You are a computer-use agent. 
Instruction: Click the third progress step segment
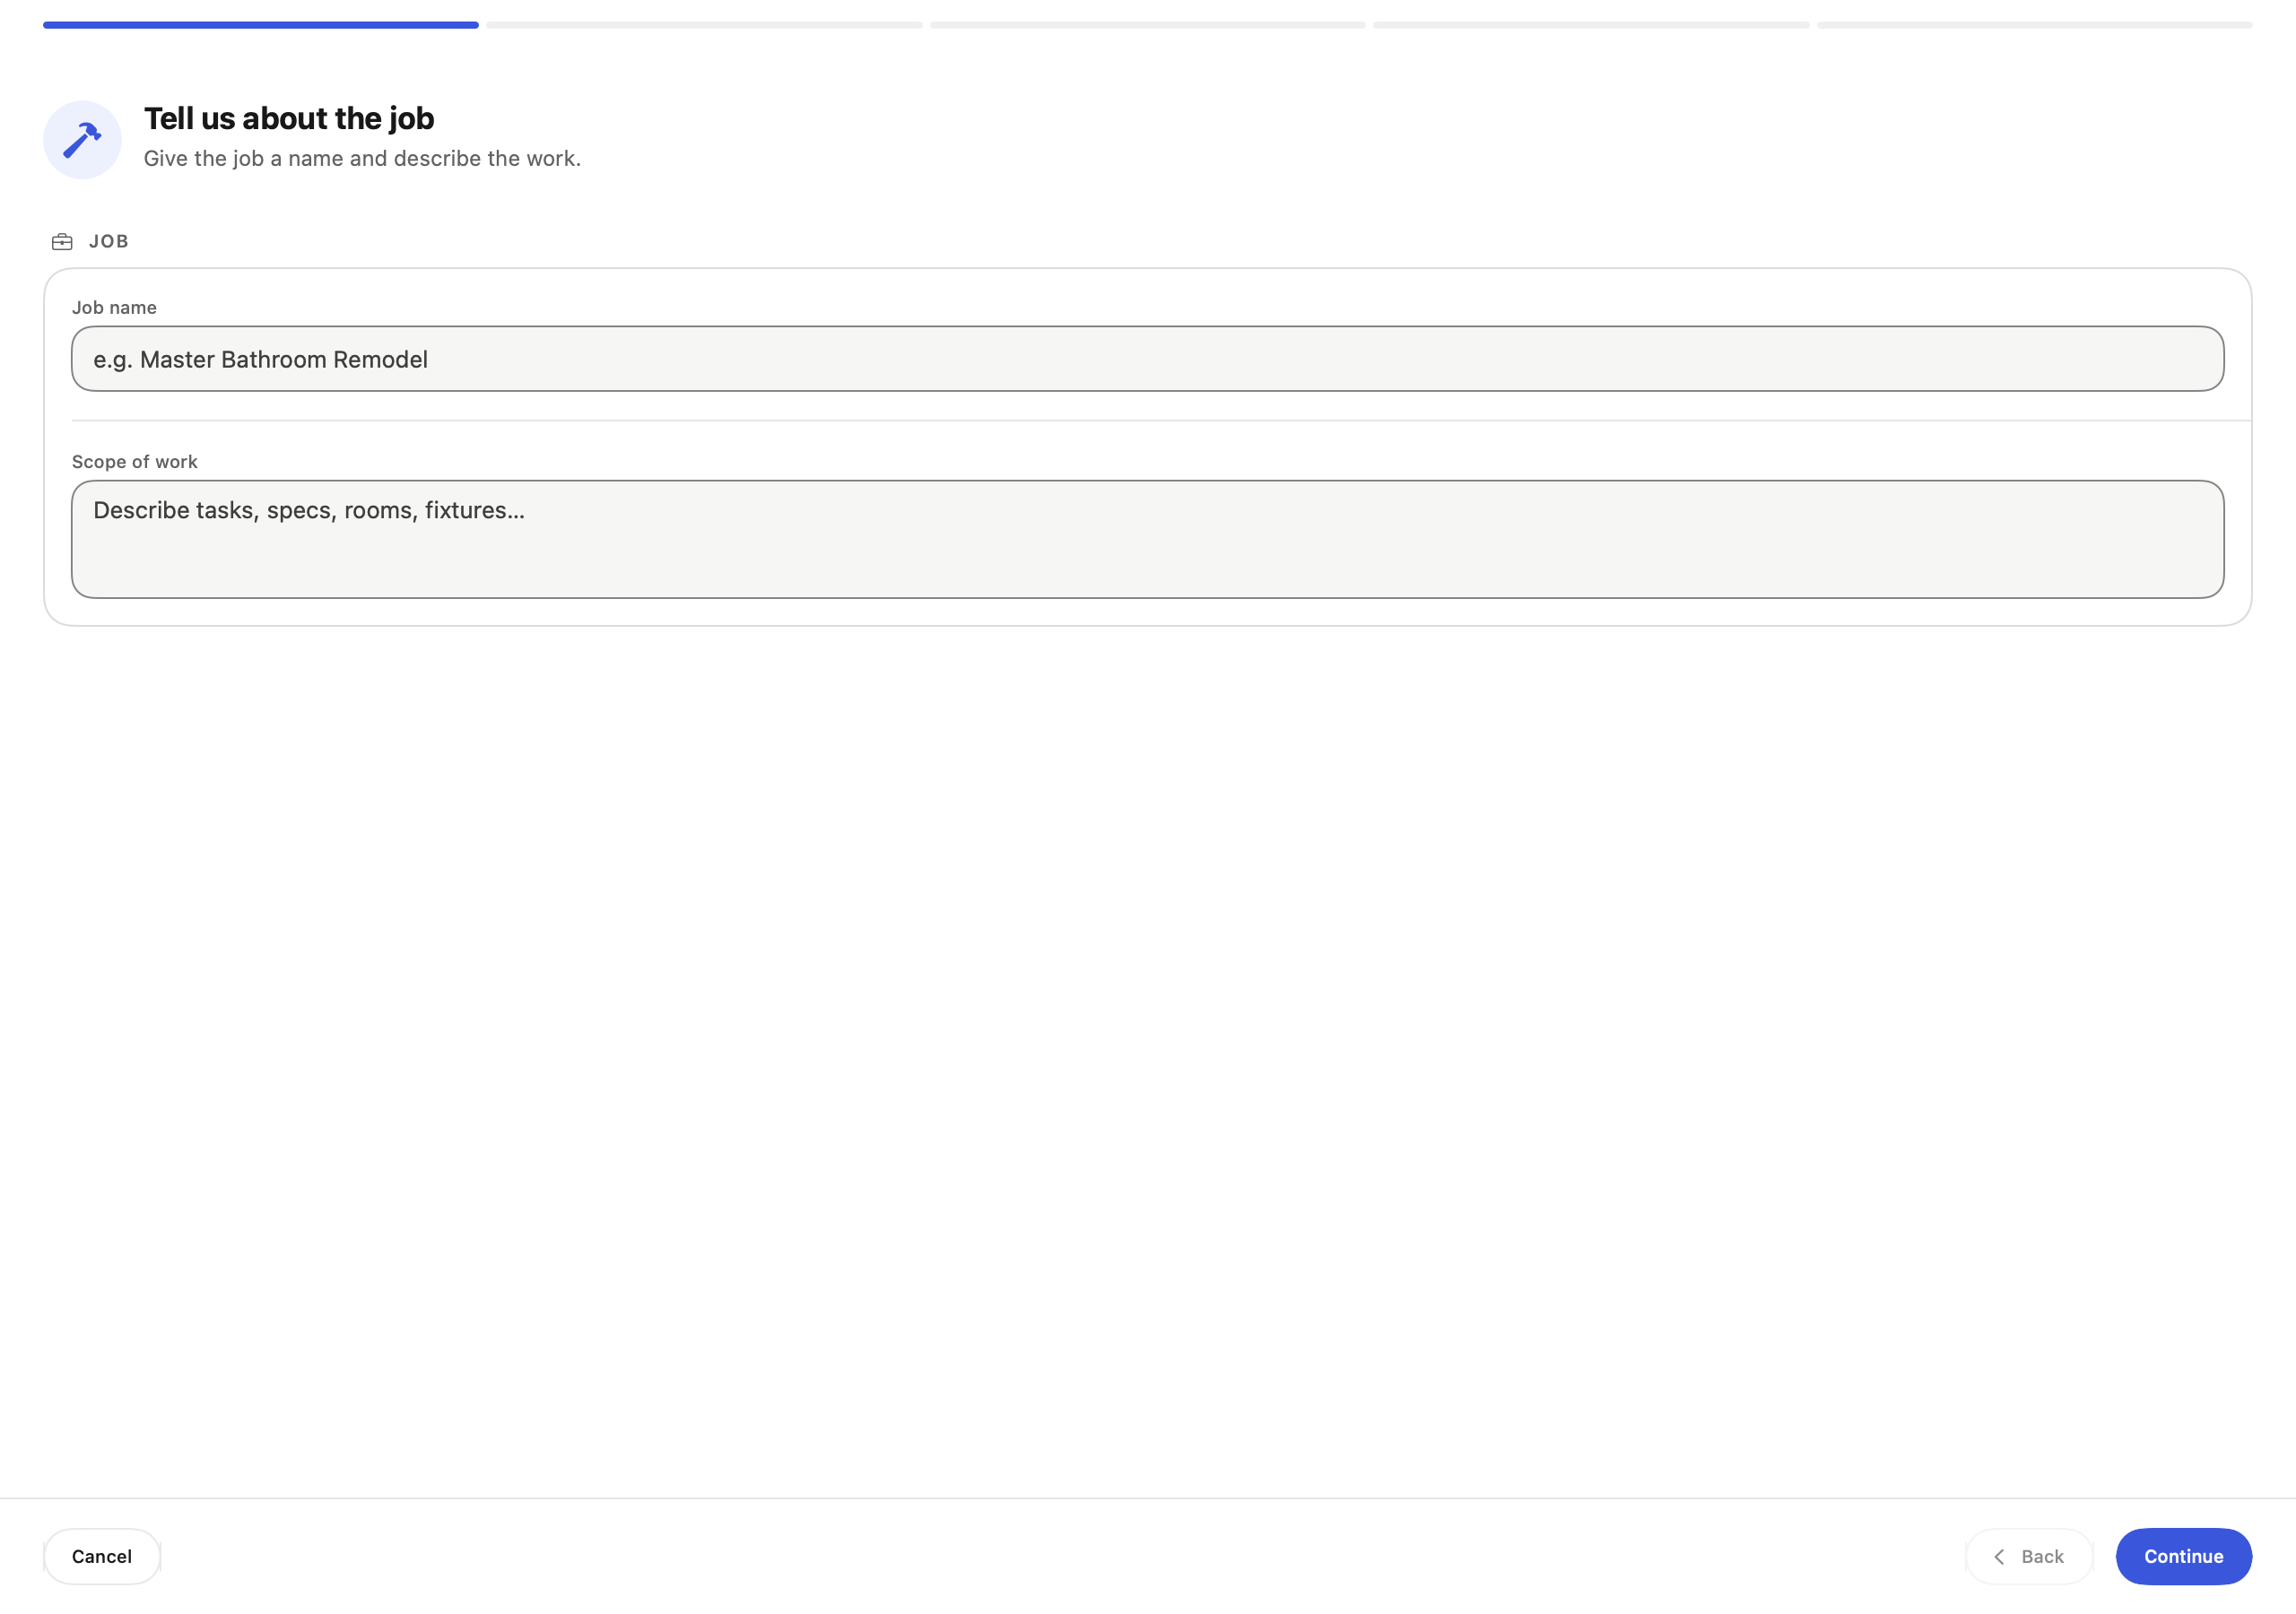(x=1148, y=25)
